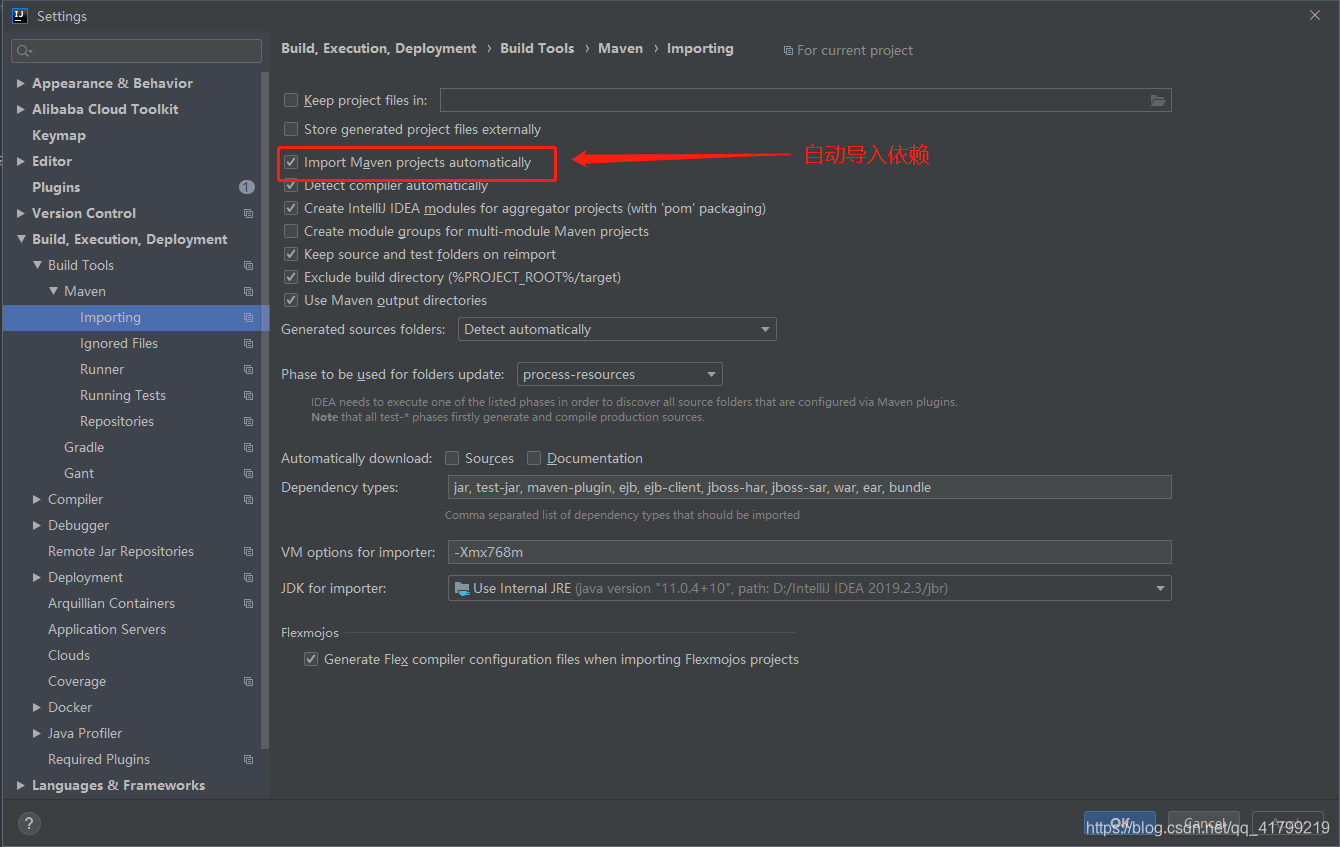Select Plugins in settings tree

(x=56, y=187)
